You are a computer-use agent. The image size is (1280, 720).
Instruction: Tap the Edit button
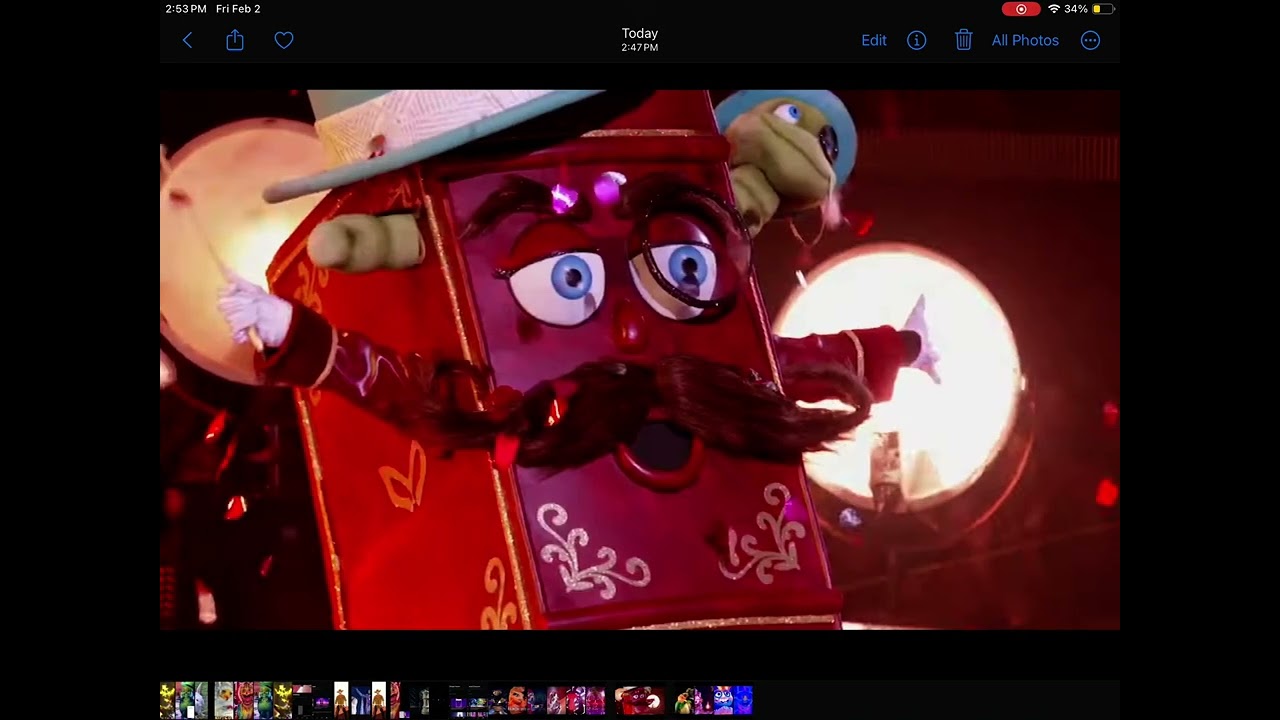click(874, 40)
